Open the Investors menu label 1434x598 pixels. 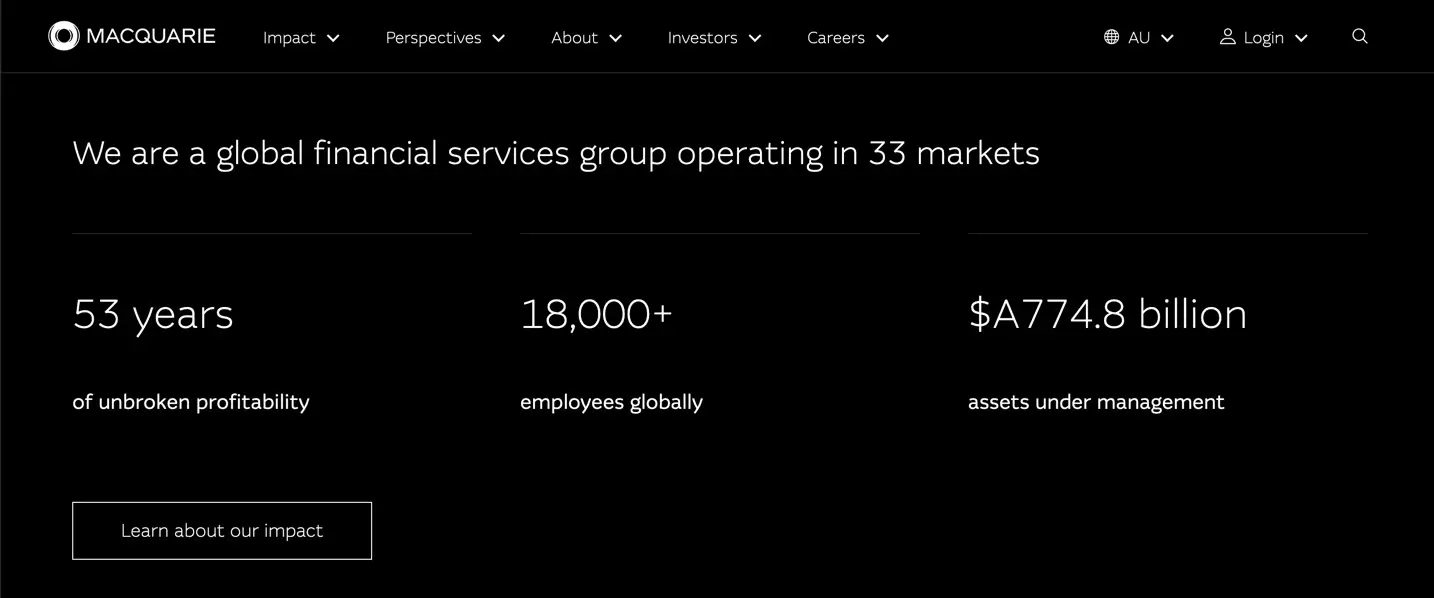pyautogui.click(x=702, y=38)
